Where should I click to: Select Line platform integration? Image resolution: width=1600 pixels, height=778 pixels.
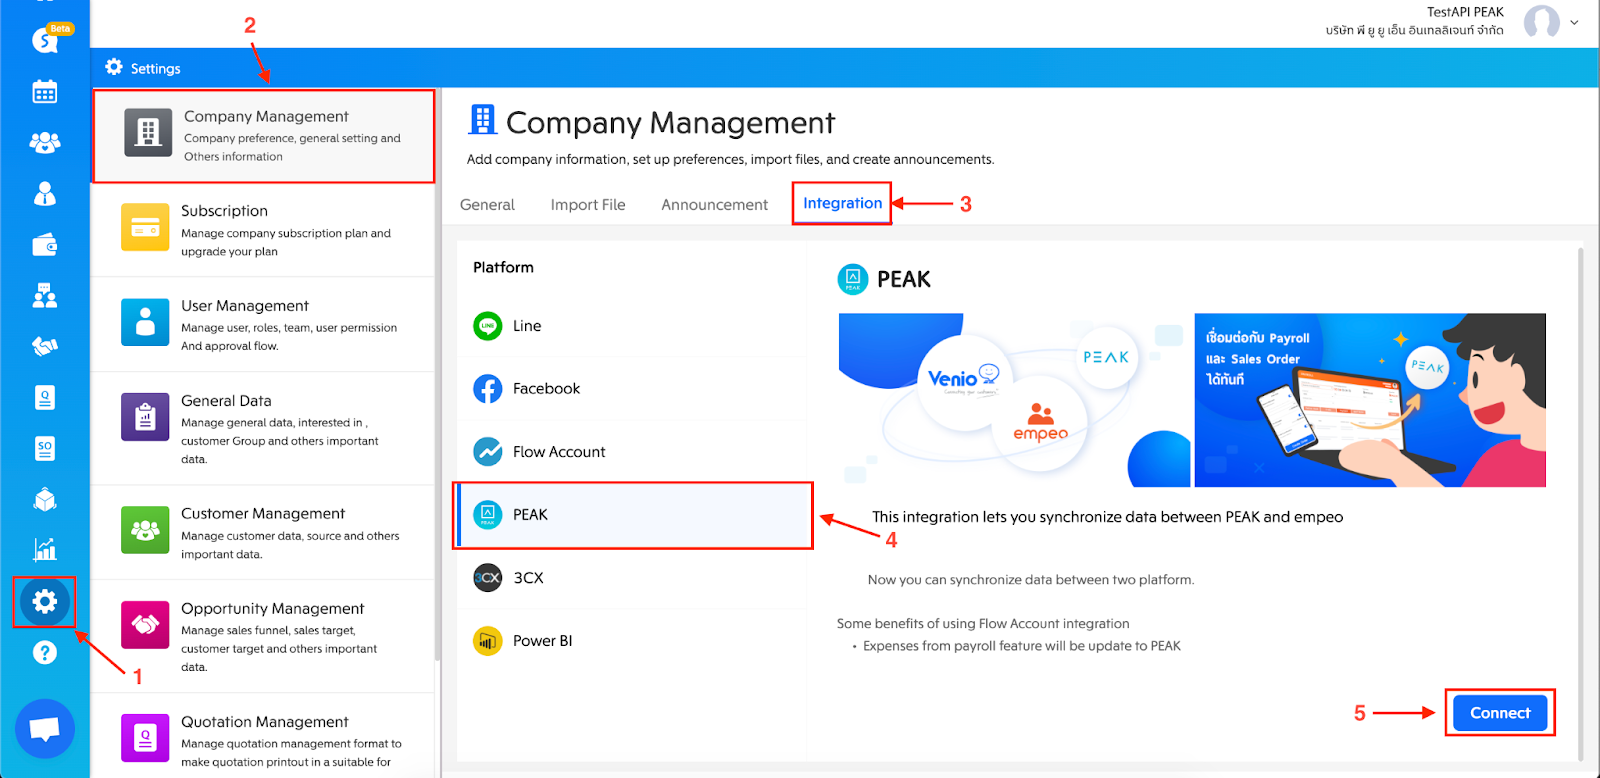(x=632, y=326)
